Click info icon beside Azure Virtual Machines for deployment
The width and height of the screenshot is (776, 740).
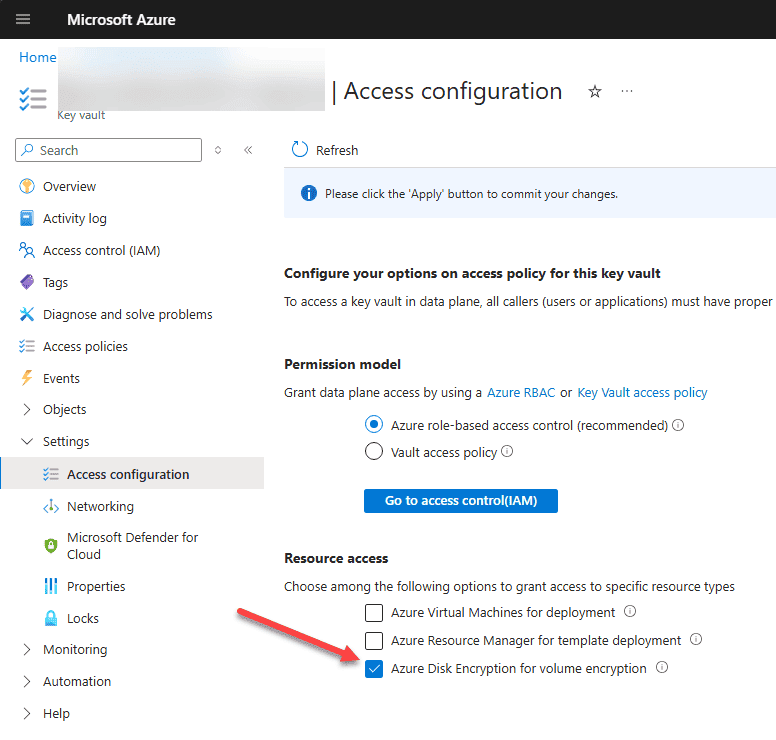630,611
